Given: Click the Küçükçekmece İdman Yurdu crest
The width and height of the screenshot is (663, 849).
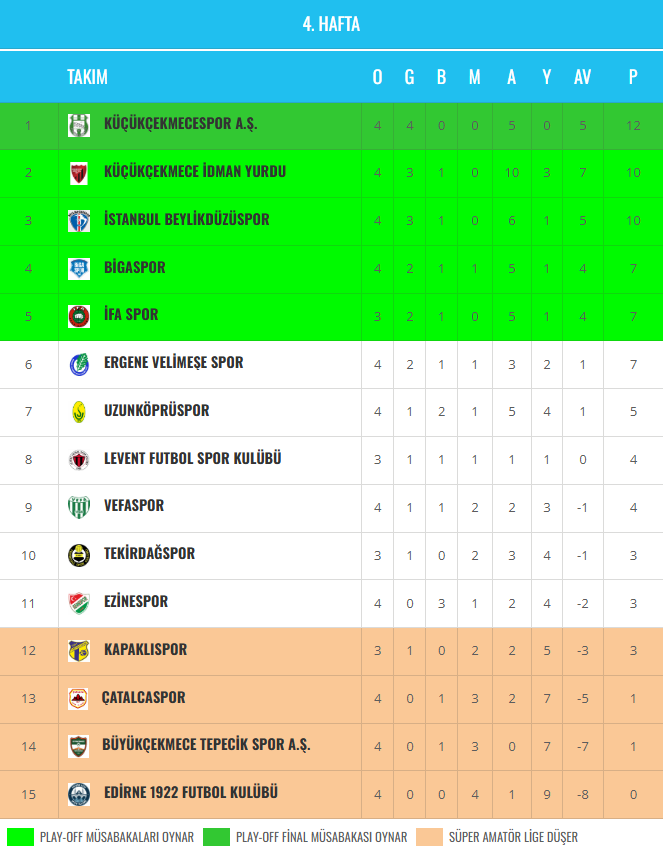Looking at the screenshot, I should click(79, 173).
